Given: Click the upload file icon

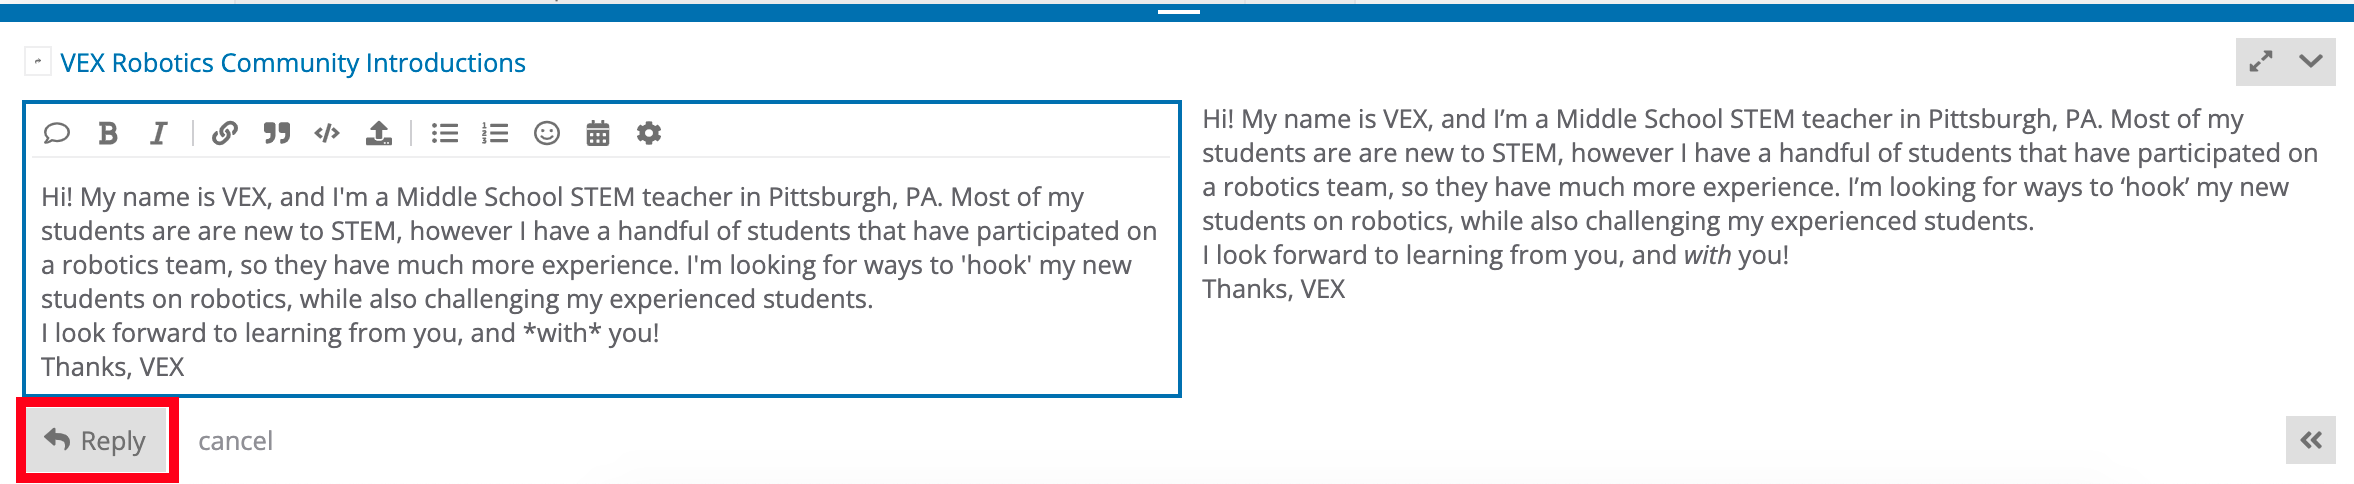Looking at the screenshot, I should pos(379,133).
